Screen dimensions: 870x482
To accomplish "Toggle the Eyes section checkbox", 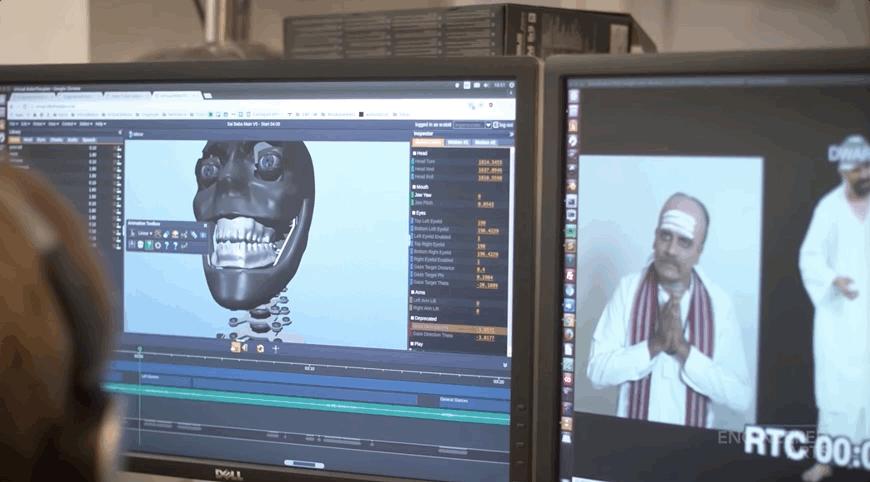I will [x=413, y=213].
